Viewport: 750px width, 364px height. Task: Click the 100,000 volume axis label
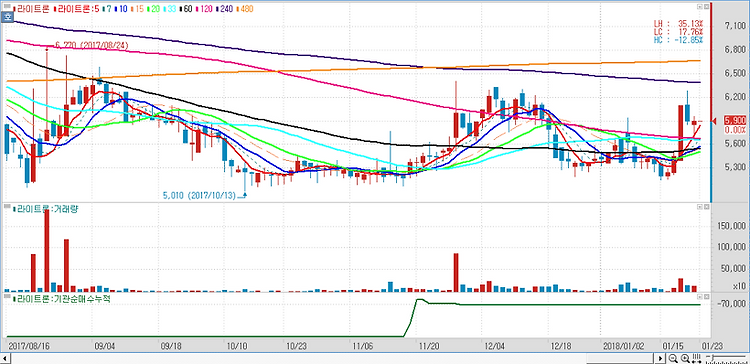click(x=732, y=247)
